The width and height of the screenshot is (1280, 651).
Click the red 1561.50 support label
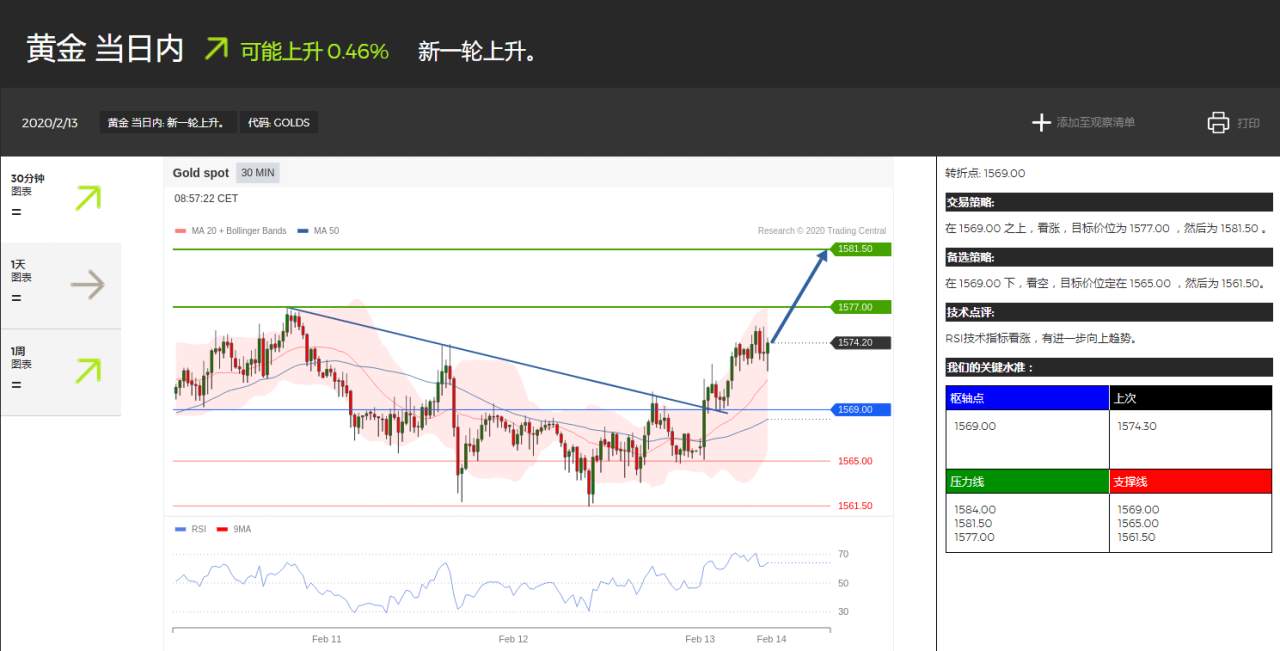click(x=855, y=506)
